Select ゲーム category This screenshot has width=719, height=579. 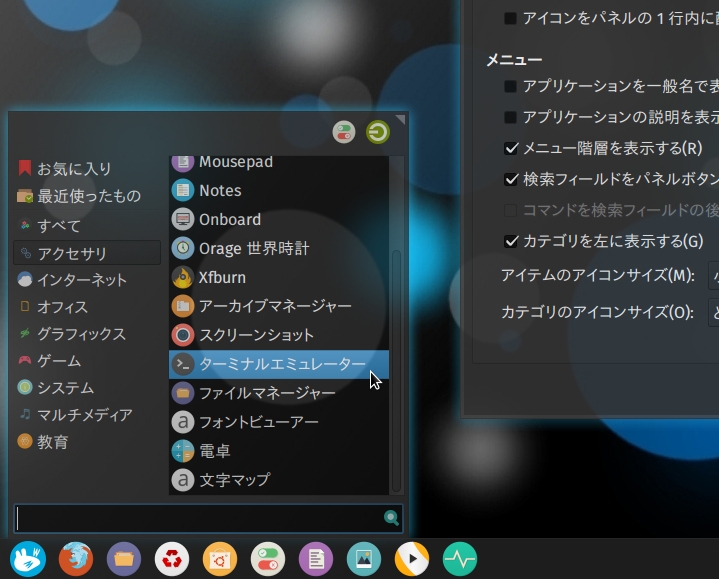(x=87, y=361)
